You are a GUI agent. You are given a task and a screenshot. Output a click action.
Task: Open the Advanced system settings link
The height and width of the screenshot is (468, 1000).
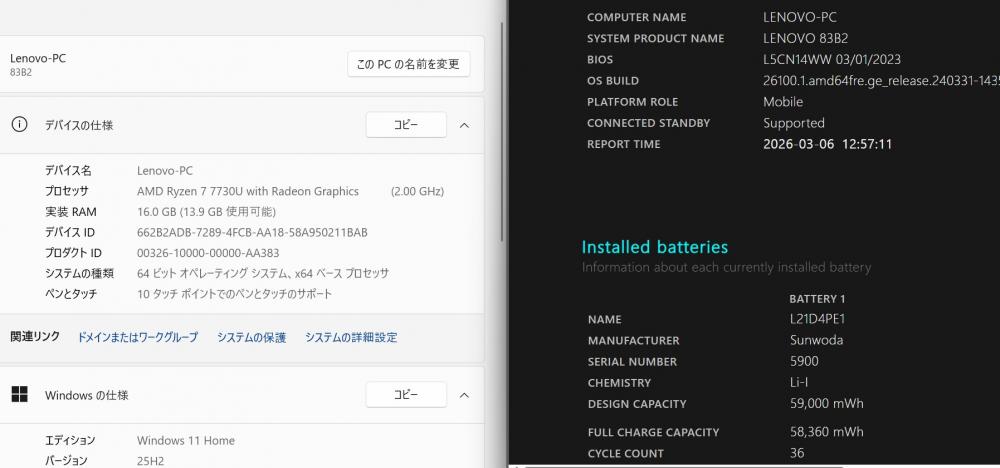point(351,337)
